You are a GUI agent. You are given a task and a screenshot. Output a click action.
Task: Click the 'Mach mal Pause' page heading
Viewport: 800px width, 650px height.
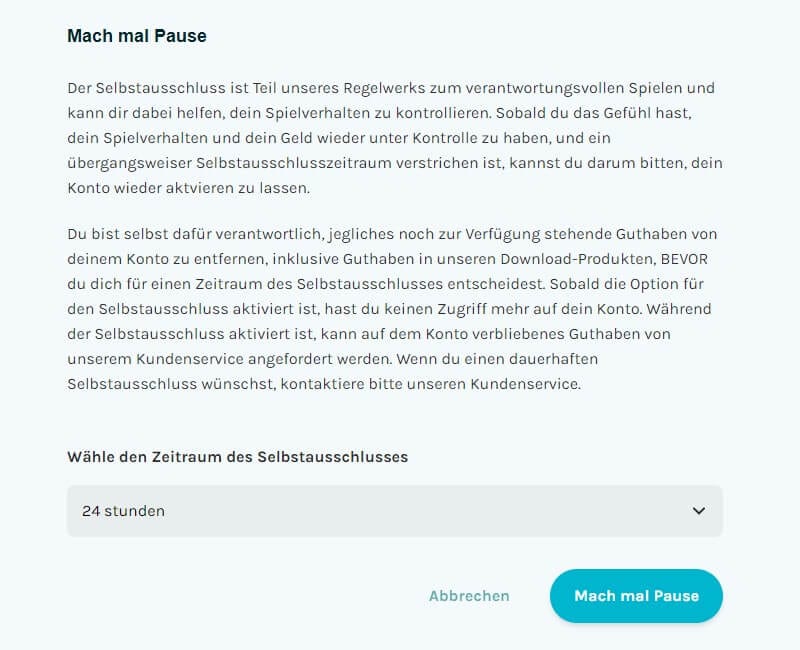pos(135,35)
